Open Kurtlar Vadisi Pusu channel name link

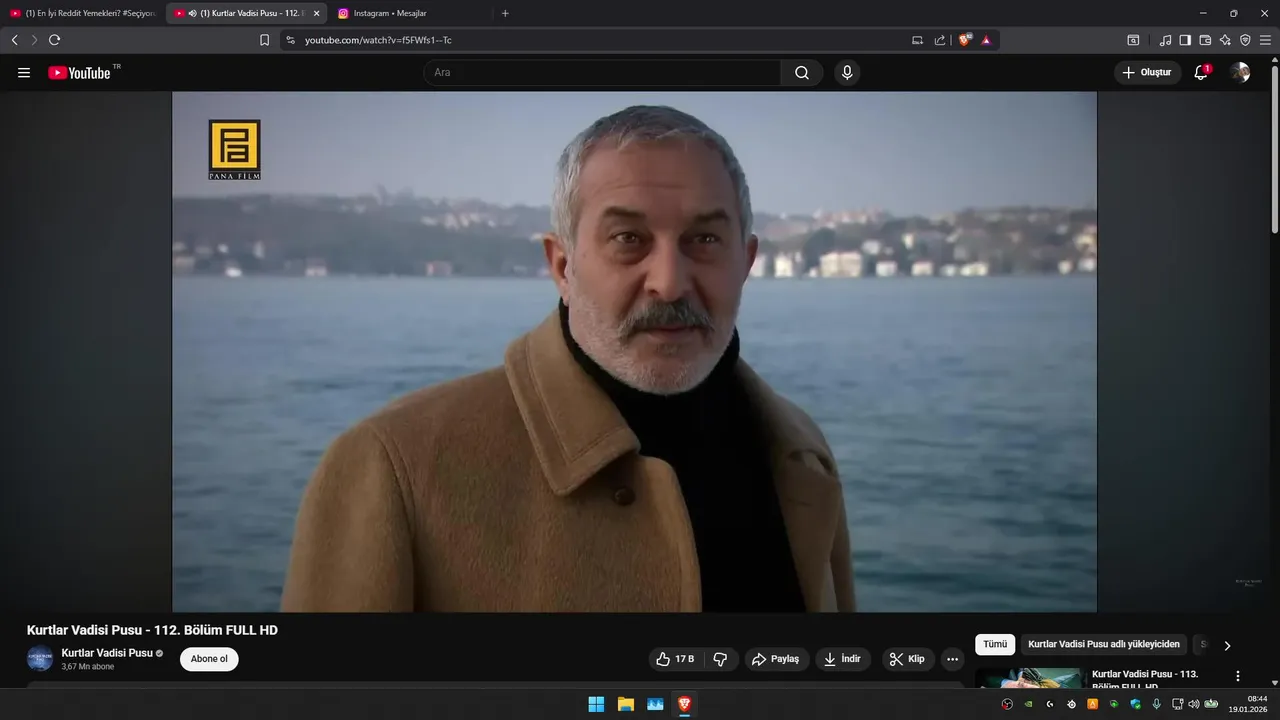(107, 653)
